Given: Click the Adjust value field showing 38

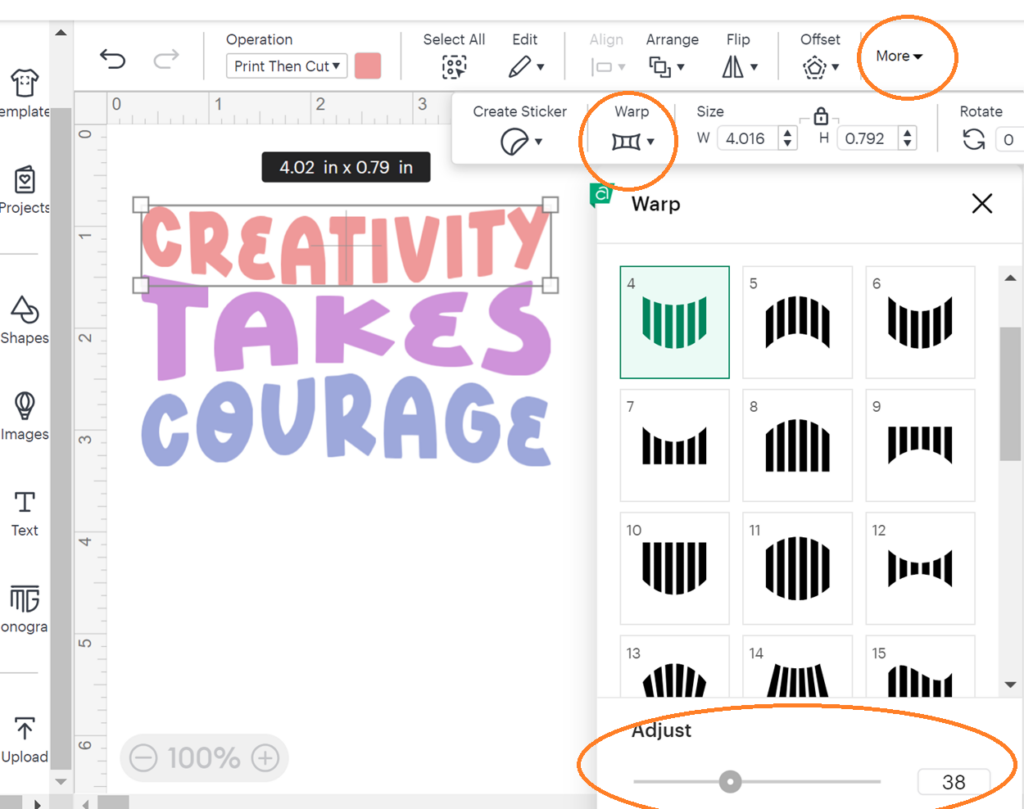Looking at the screenshot, I should pos(953,782).
